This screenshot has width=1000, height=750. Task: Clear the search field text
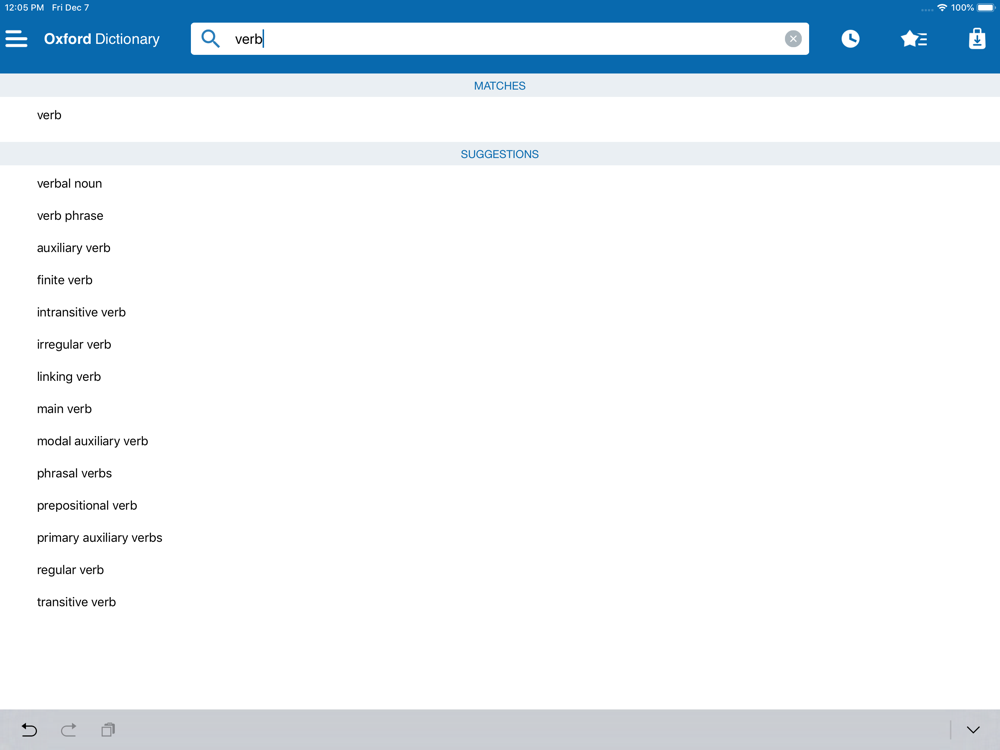coord(793,39)
